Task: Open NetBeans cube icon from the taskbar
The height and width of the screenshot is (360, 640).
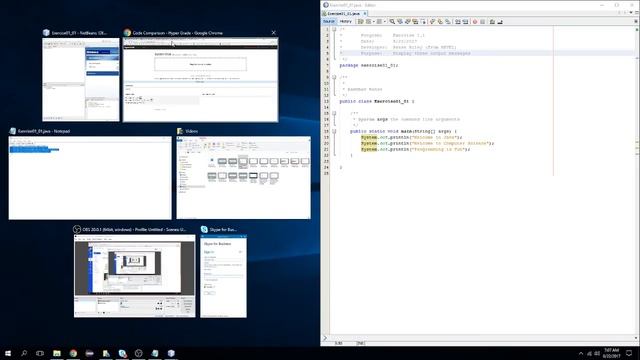Action: point(171,353)
